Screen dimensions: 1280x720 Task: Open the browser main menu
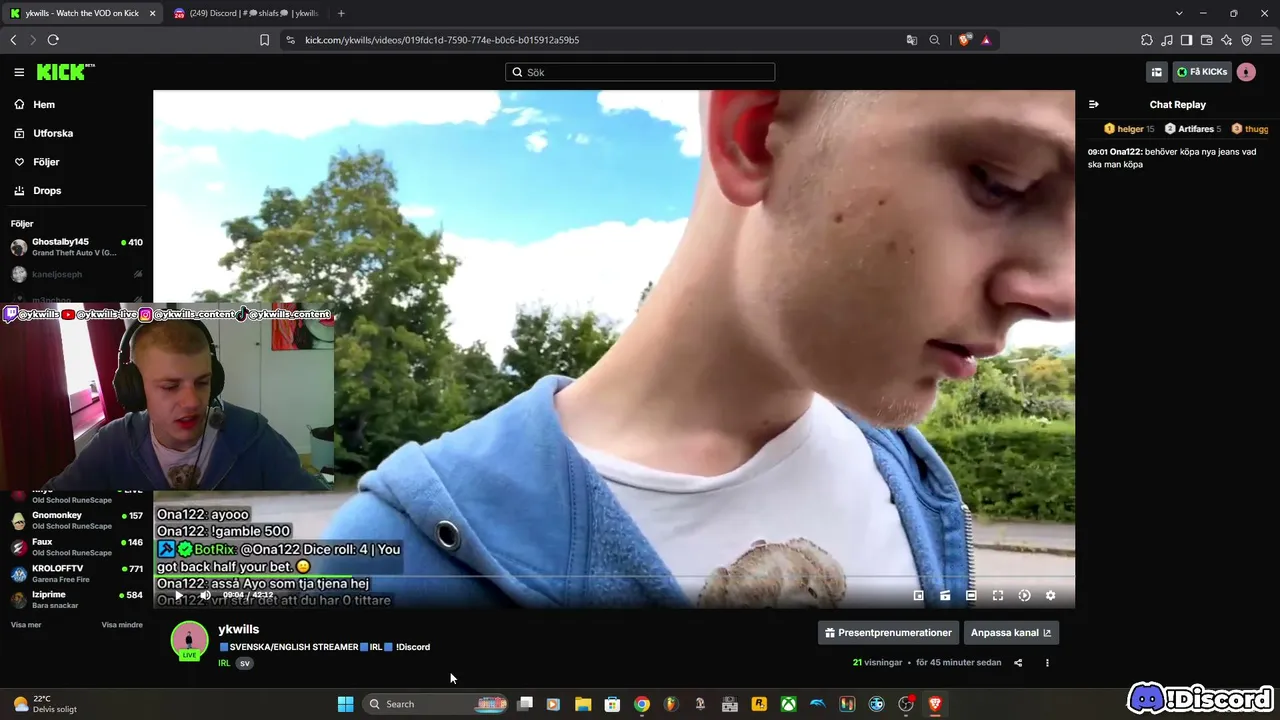point(1267,40)
